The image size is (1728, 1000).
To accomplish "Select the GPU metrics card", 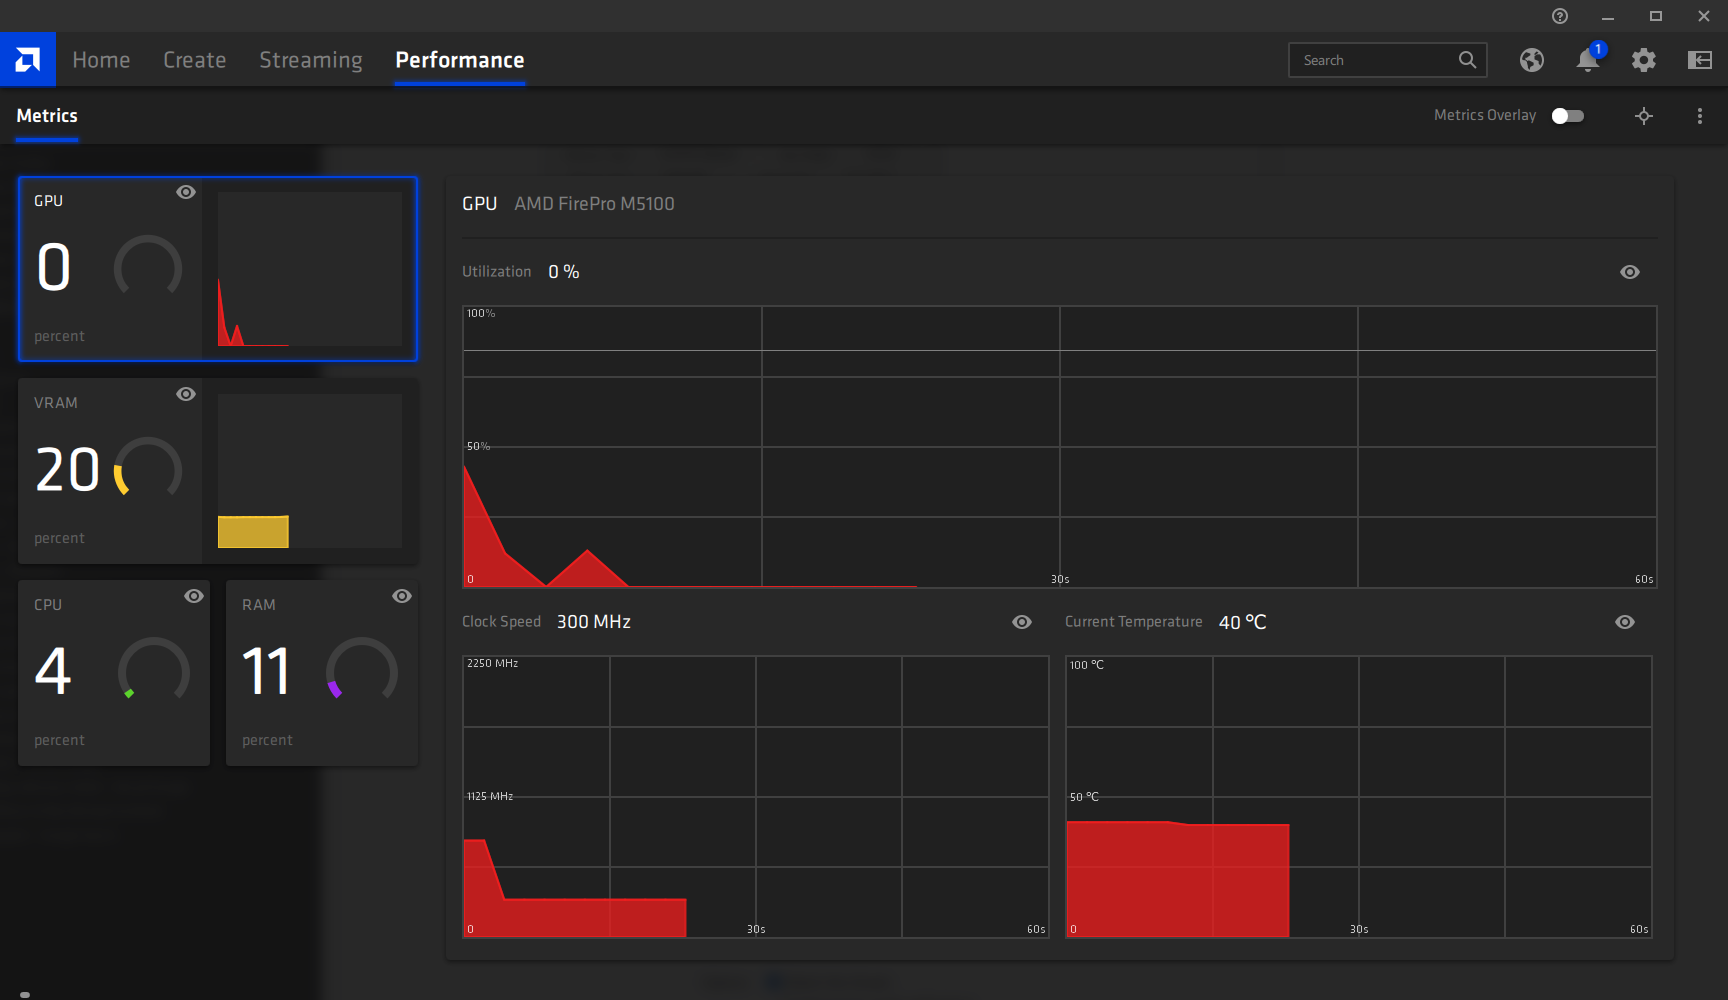I will coord(218,269).
